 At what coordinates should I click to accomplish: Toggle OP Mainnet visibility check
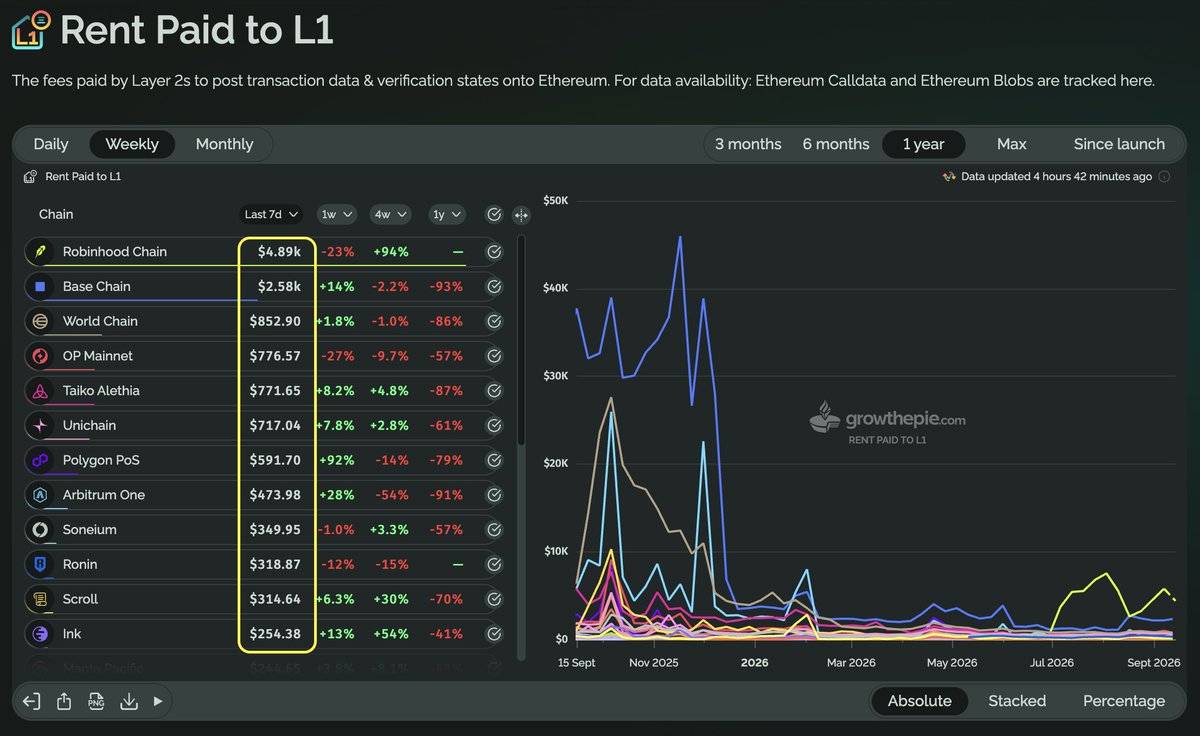point(494,356)
